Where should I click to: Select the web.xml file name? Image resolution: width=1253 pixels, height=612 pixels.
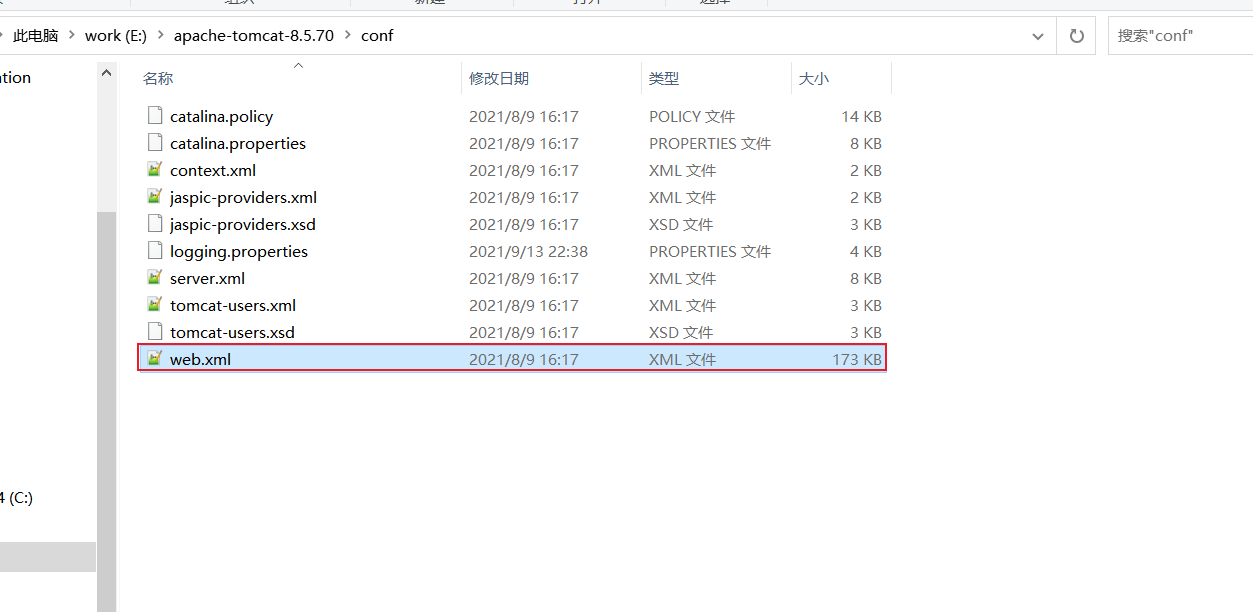[200, 359]
